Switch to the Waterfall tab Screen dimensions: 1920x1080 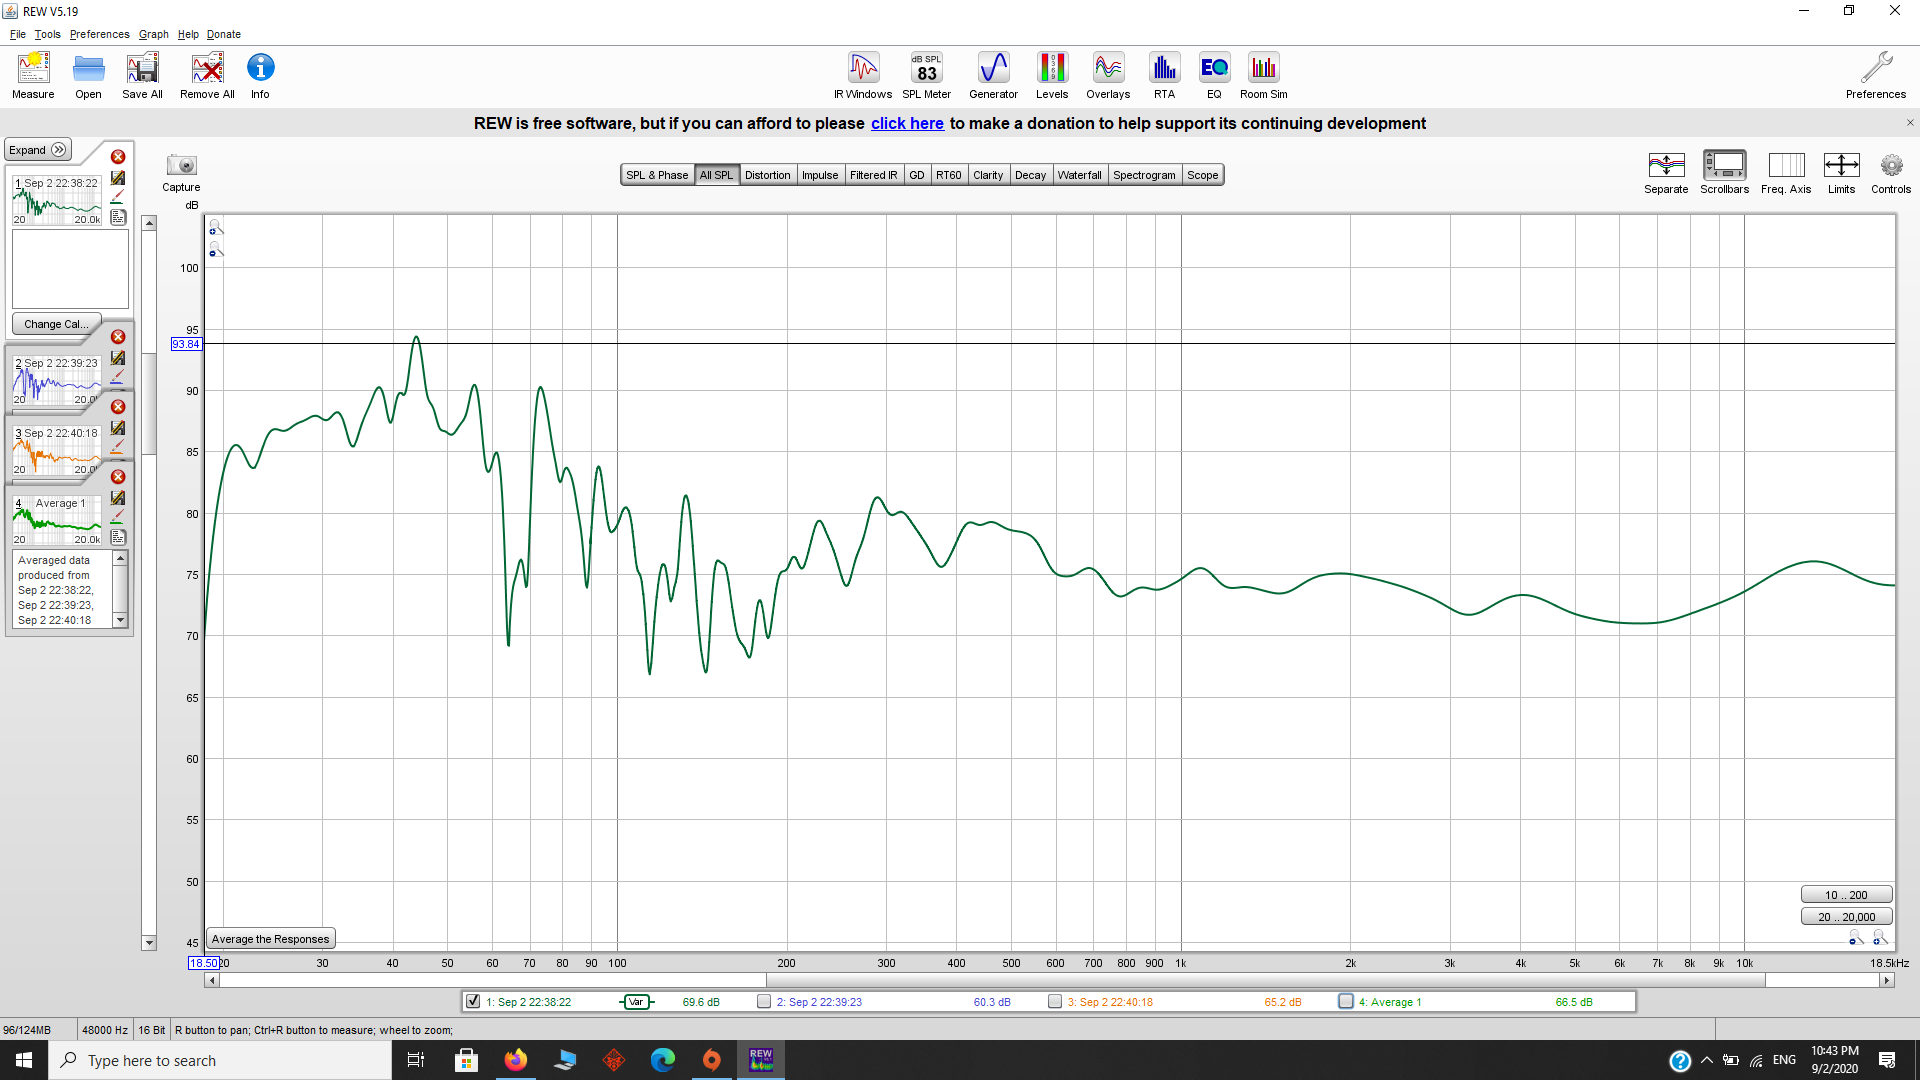click(x=1079, y=175)
